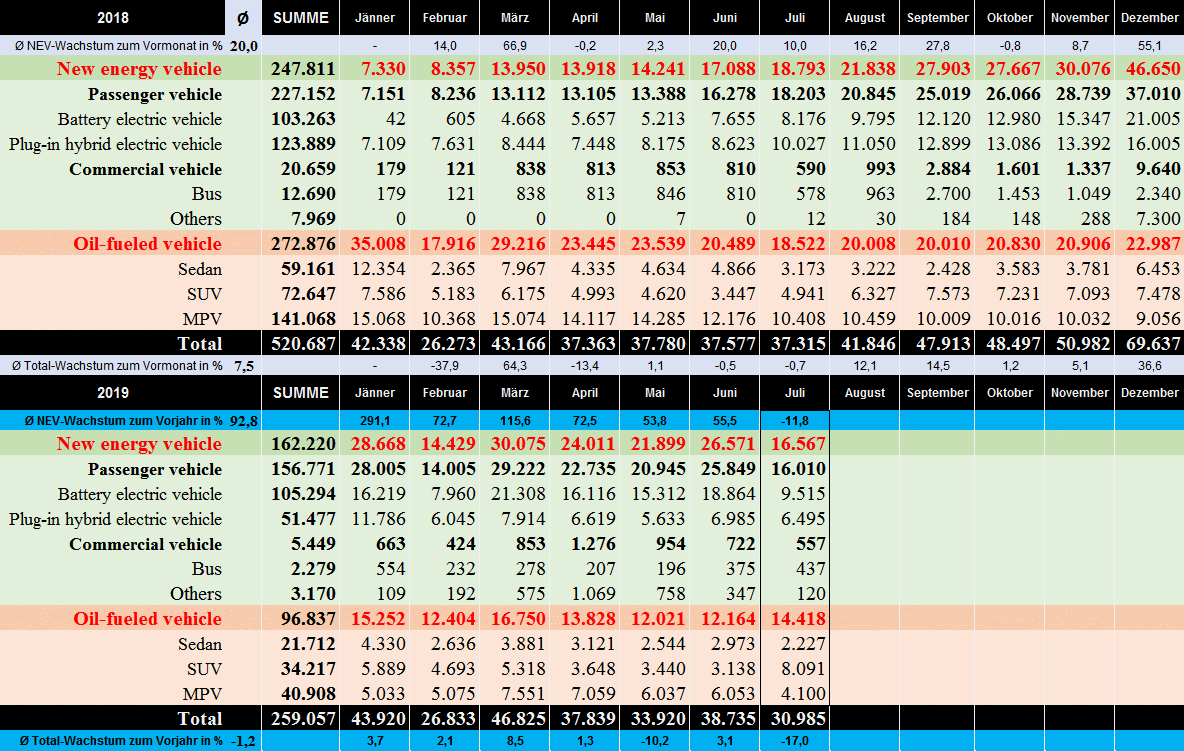Select 2018 New energy vehicle total 247.811
1184x751 pixels.
point(303,69)
